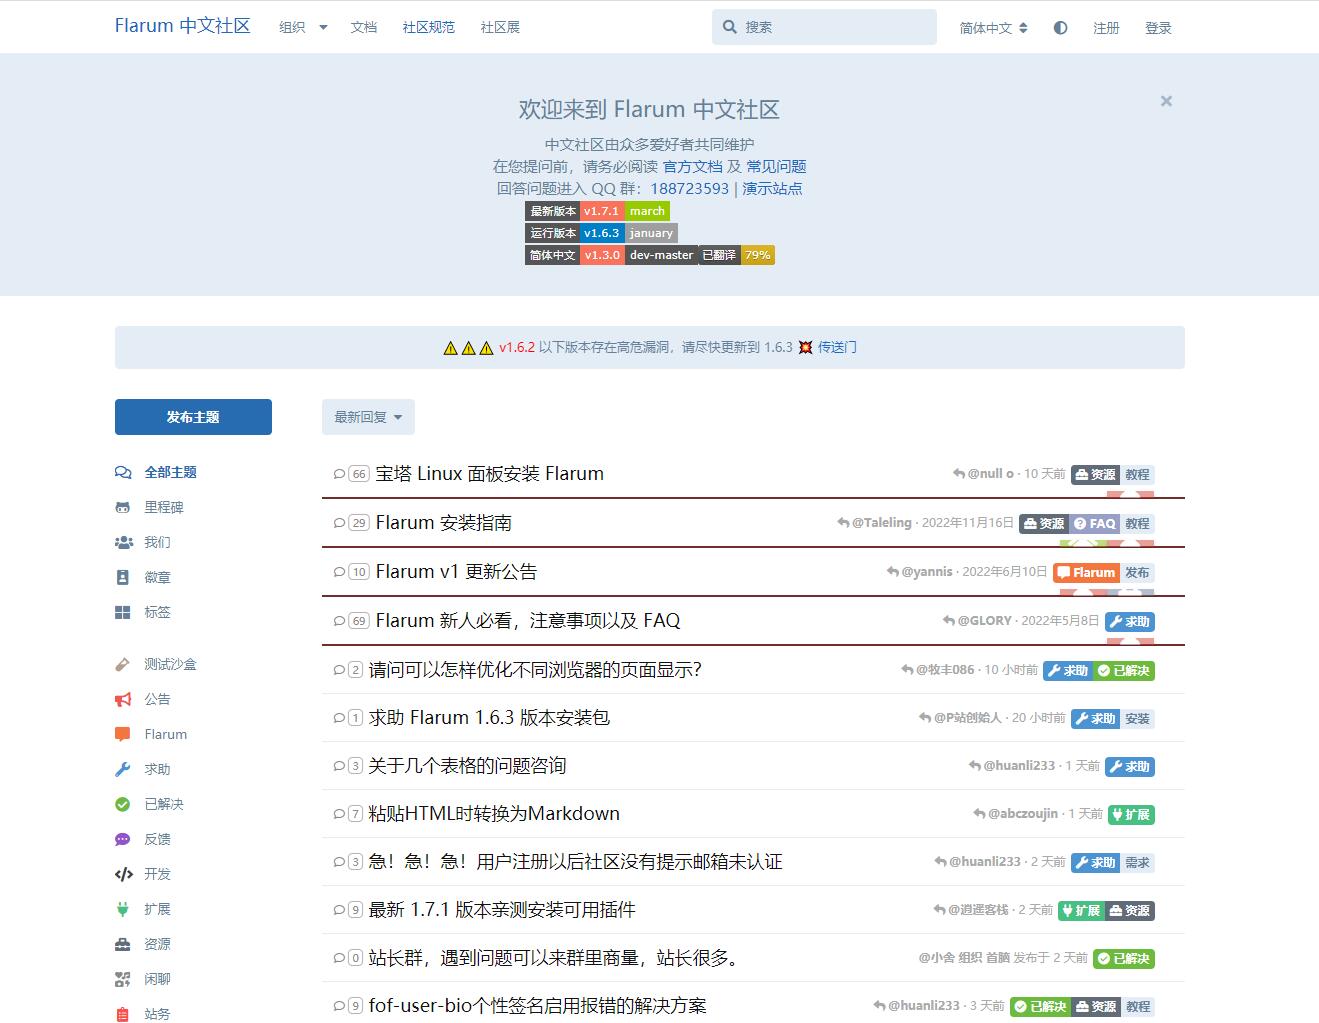
Task: Open topic fof-user-bio个性签名启用报错的解决方案
Action: point(537,1005)
